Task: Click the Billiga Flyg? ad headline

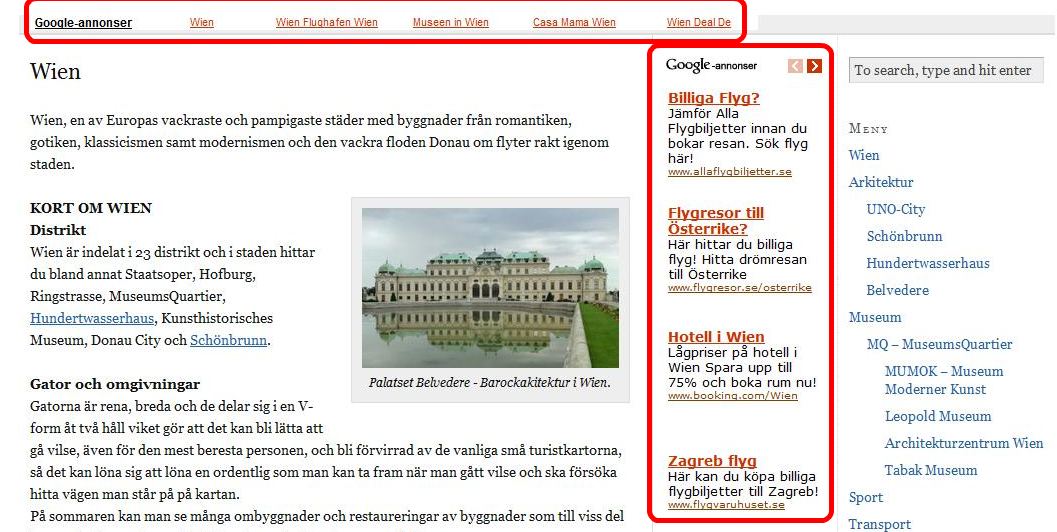Action: tap(714, 98)
